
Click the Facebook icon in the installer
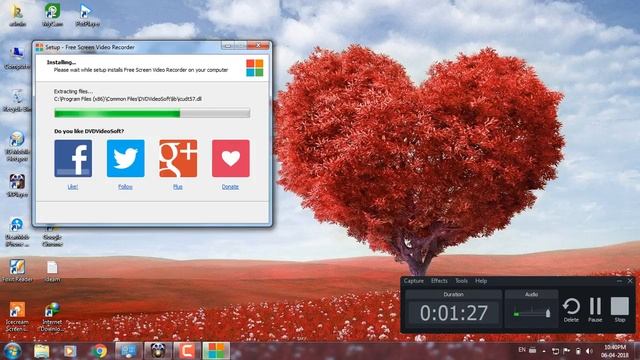(73, 158)
